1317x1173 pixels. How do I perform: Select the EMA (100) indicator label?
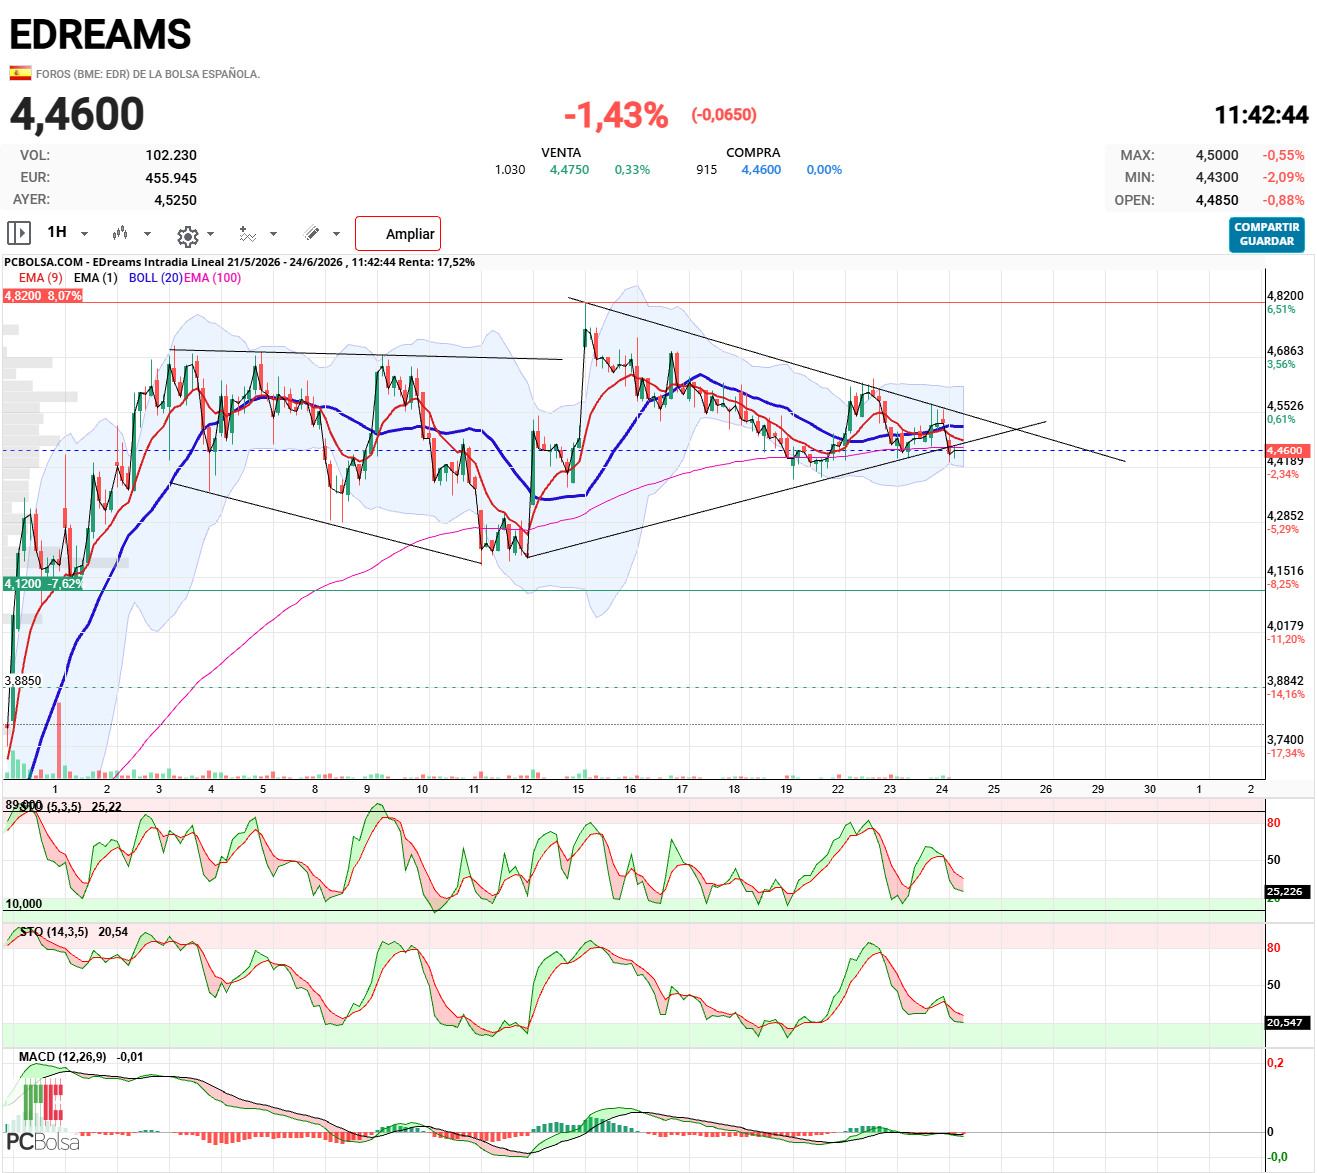(213, 278)
